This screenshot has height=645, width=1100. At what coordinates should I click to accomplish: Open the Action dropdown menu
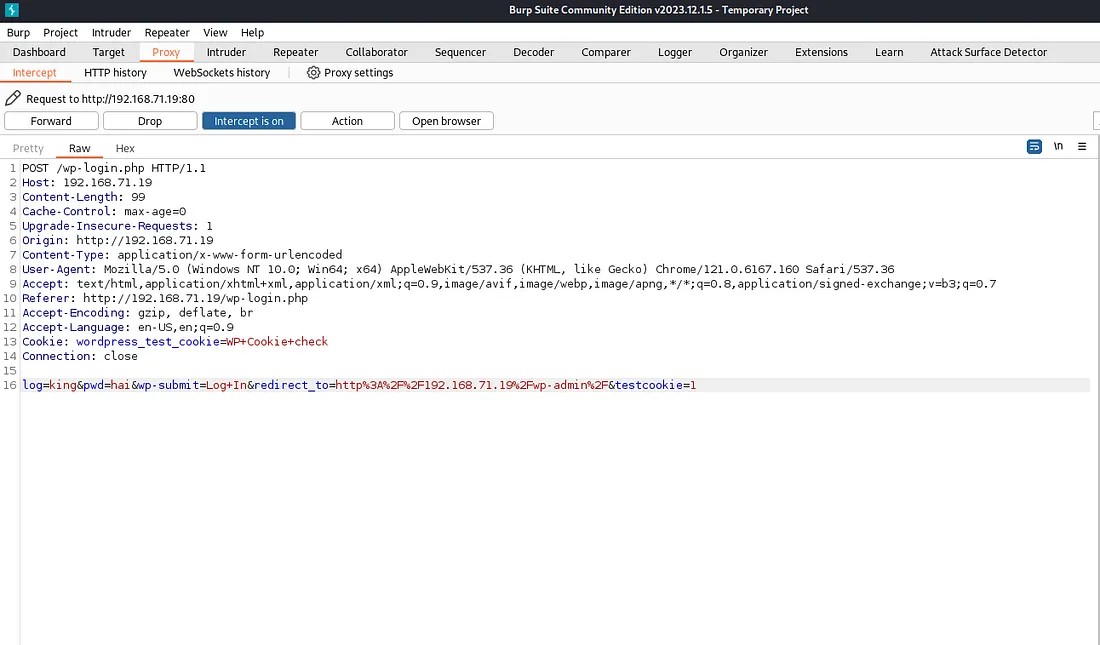click(347, 121)
